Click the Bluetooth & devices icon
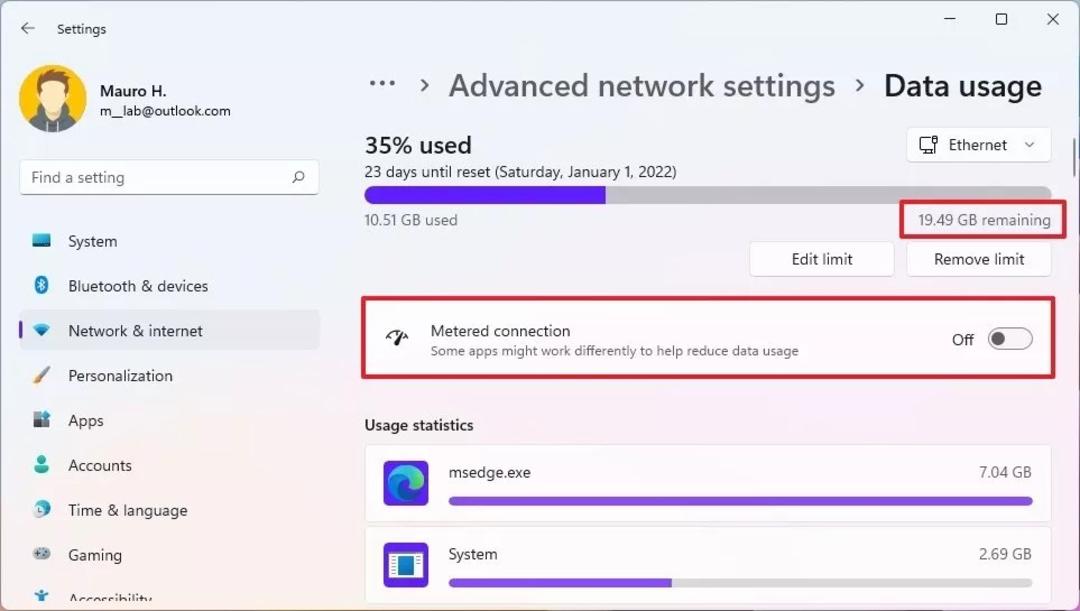Viewport: 1080px width, 611px height. 41,285
